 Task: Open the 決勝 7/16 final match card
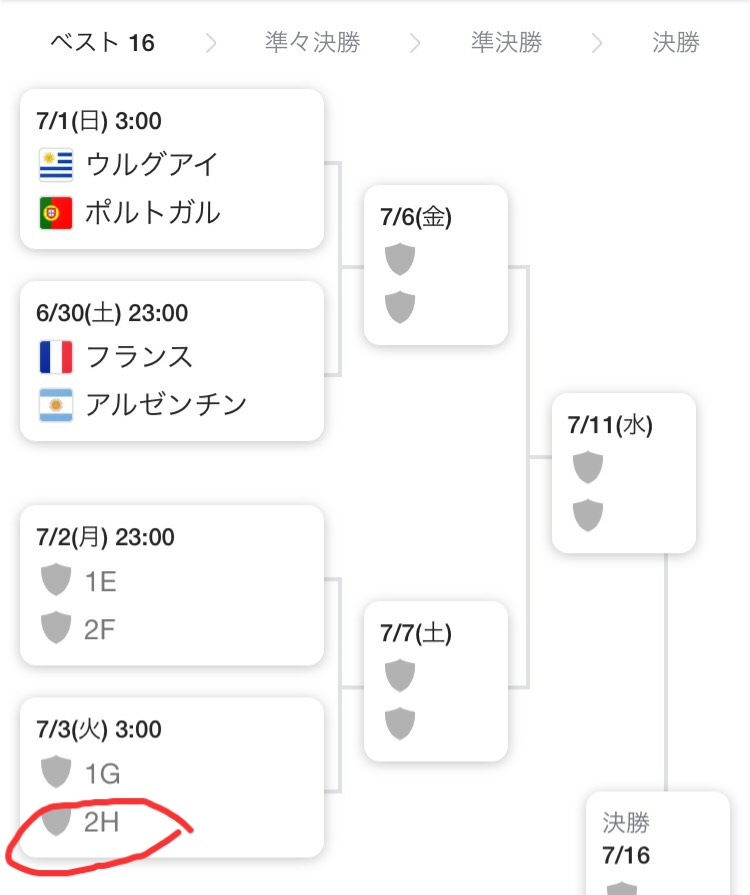coord(657,842)
